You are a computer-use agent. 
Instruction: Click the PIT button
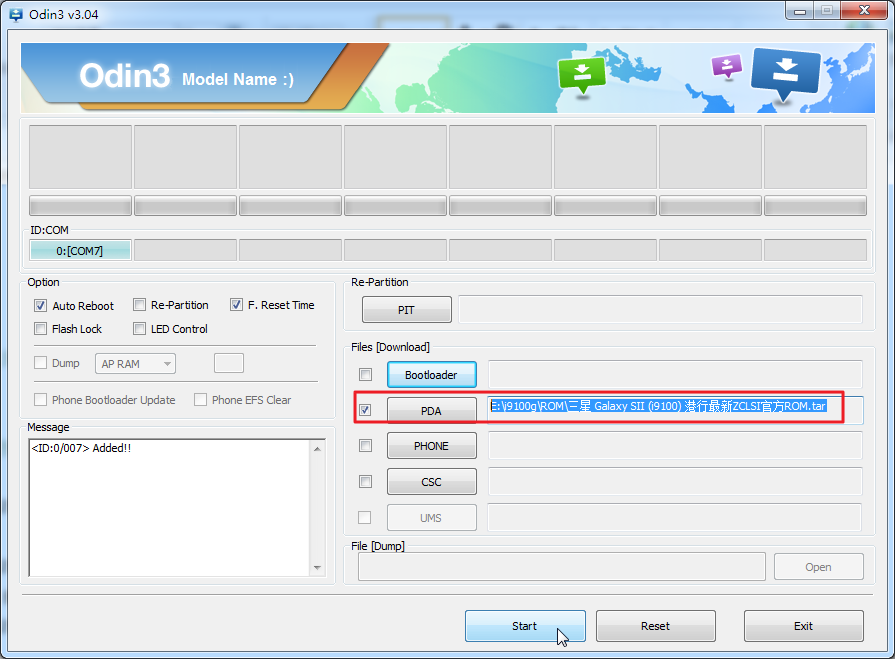(406, 309)
